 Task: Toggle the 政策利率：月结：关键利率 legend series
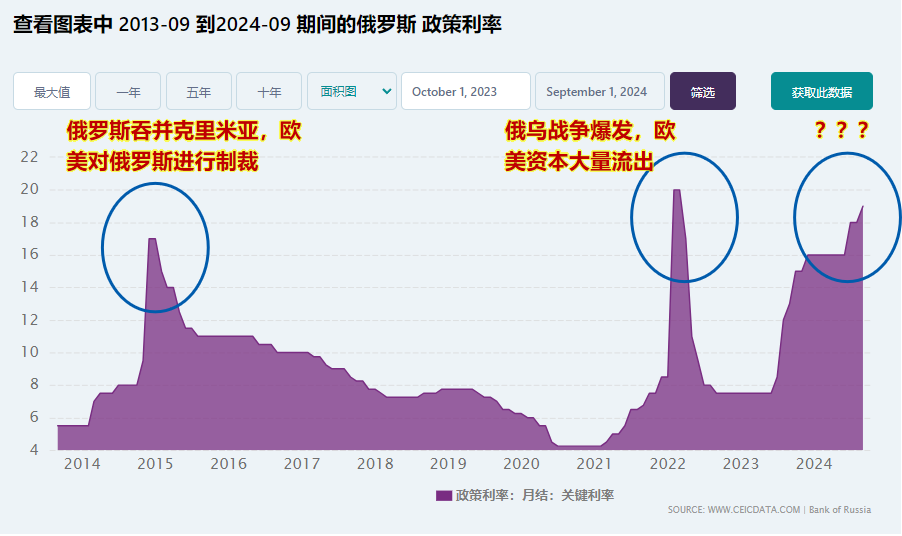(534, 495)
